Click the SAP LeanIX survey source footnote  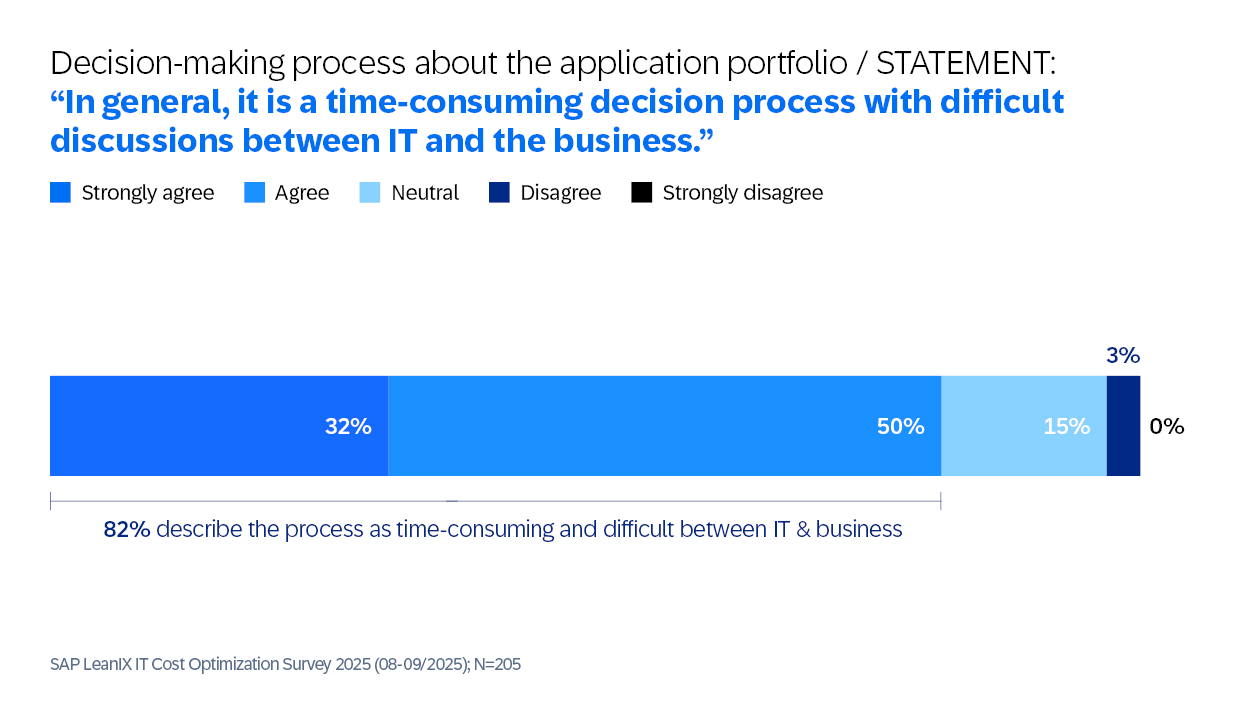pyautogui.click(x=285, y=664)
